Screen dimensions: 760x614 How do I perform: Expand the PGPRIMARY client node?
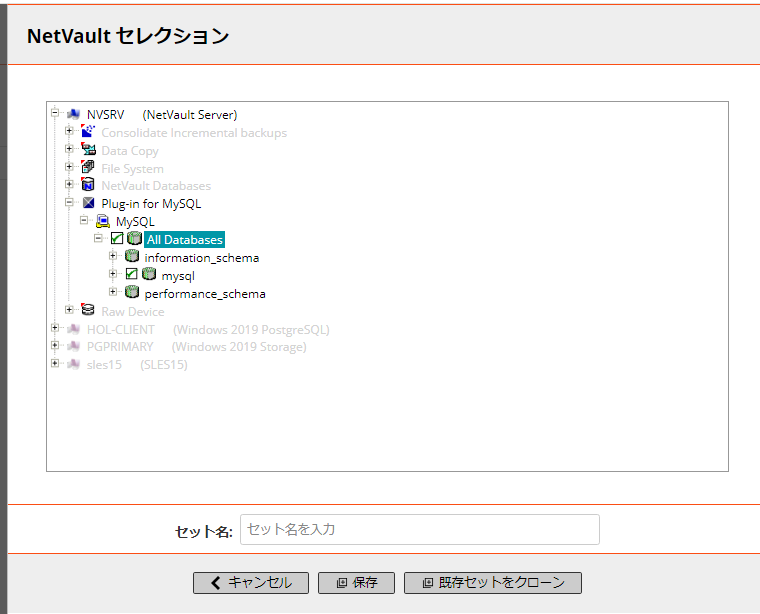coord(55,346)
